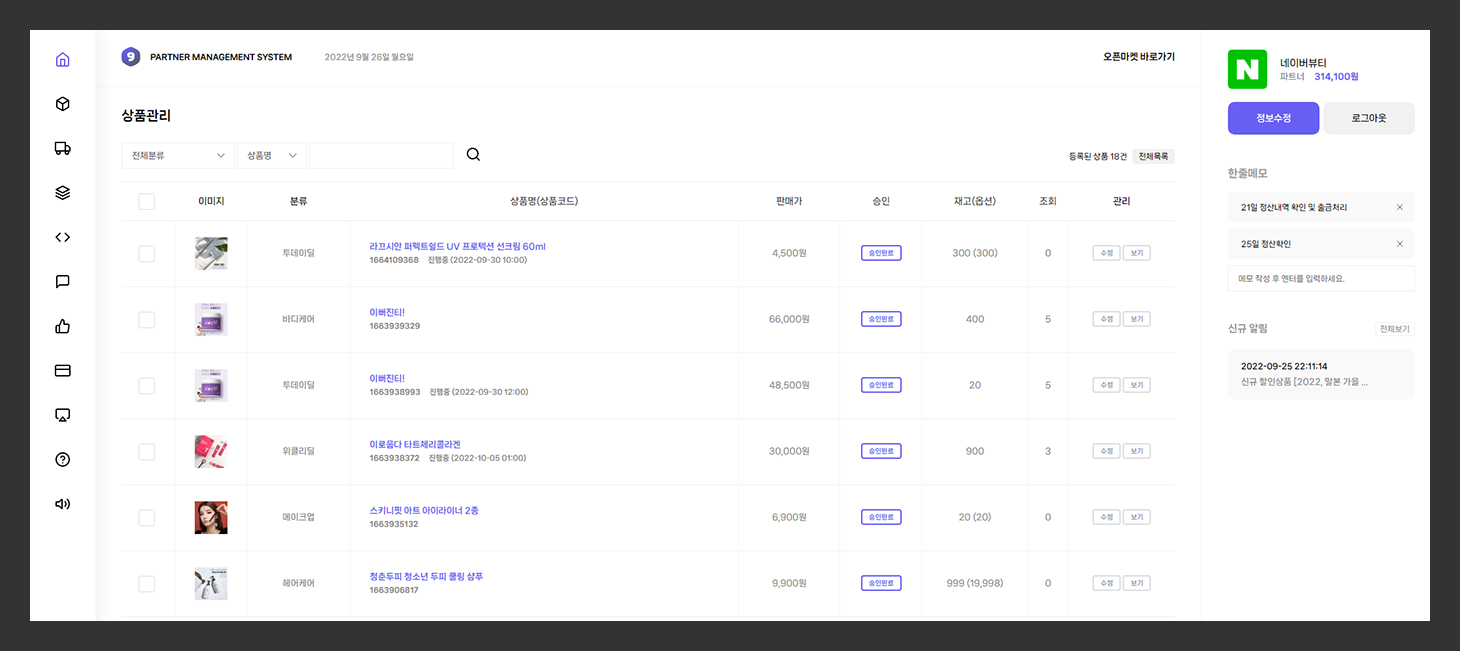Open the 상품명 search type dropdown
Screen dimensions: 1460x651
(271, 156)
